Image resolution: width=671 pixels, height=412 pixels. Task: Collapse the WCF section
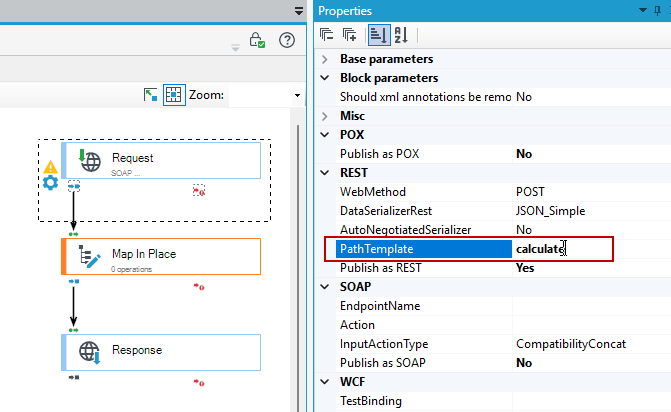coord(325,382)
